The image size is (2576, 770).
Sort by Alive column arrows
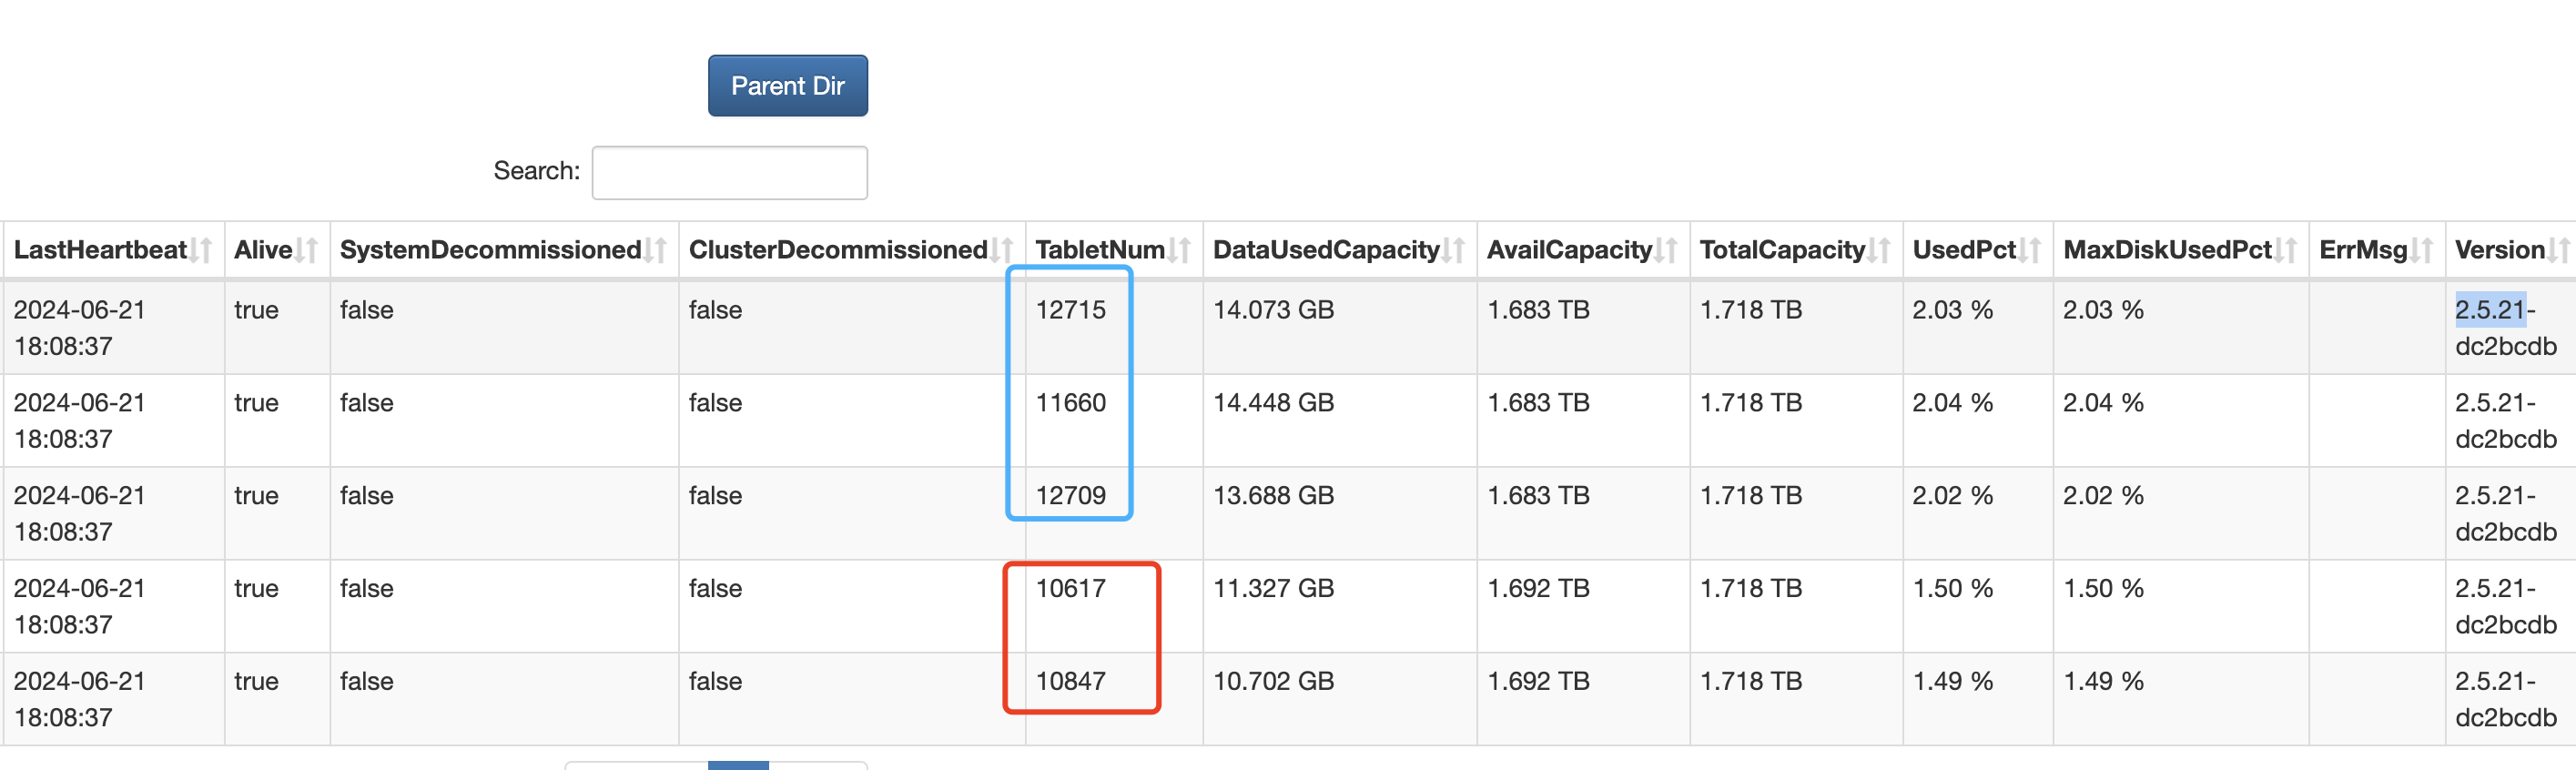coord(307,250)
